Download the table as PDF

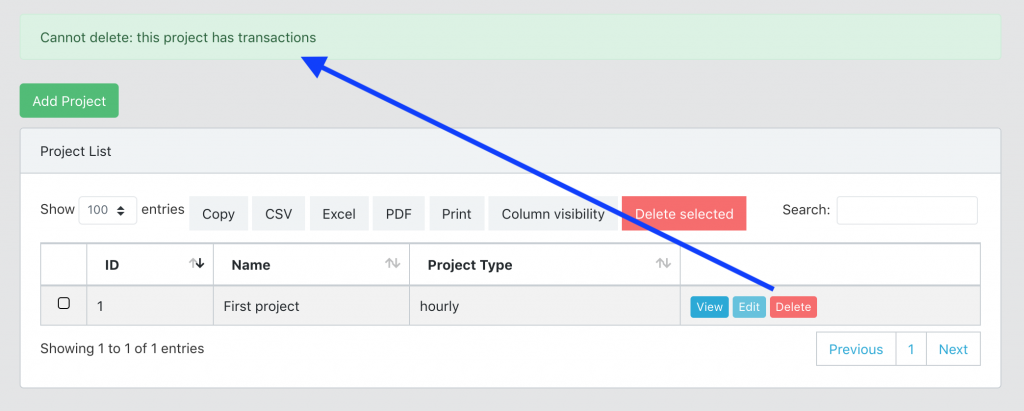pyautogui.click(x=399, y=214)
